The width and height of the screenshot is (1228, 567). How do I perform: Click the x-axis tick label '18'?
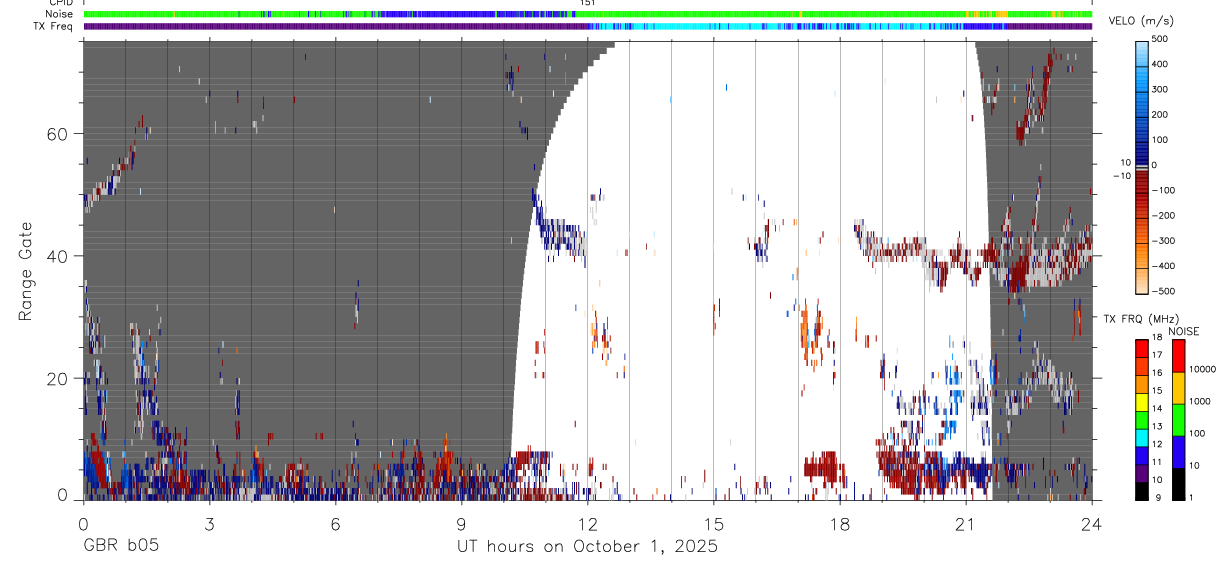(x=840, y=524)
